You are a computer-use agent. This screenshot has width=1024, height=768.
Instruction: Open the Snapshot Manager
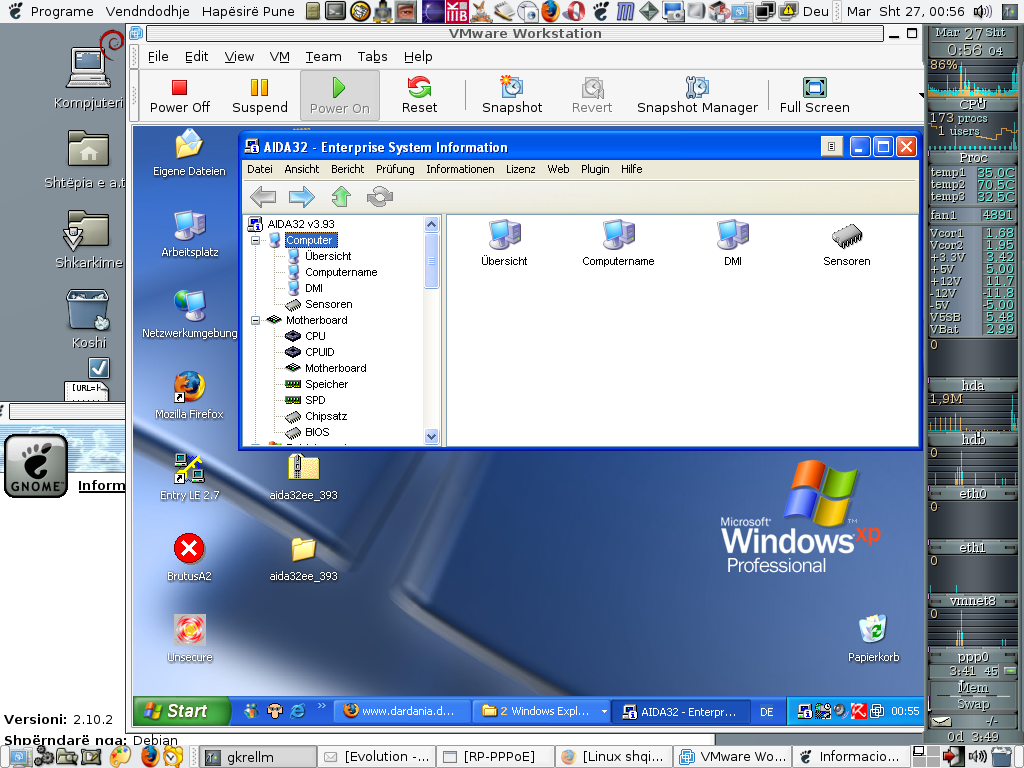(x=697, y=96)
